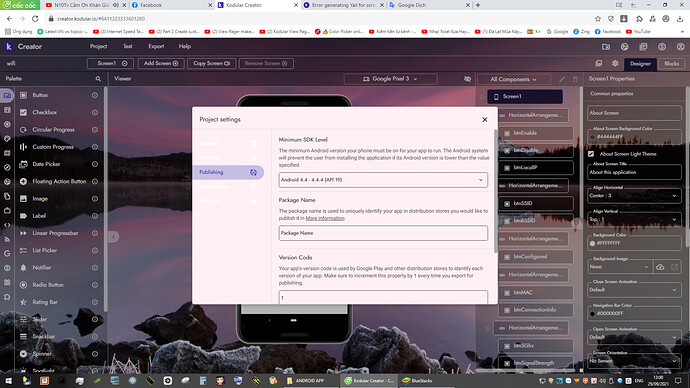Click the copy components icon near Designer
The width and height of the screenshot is (690, 388).
tap(598, 63)
